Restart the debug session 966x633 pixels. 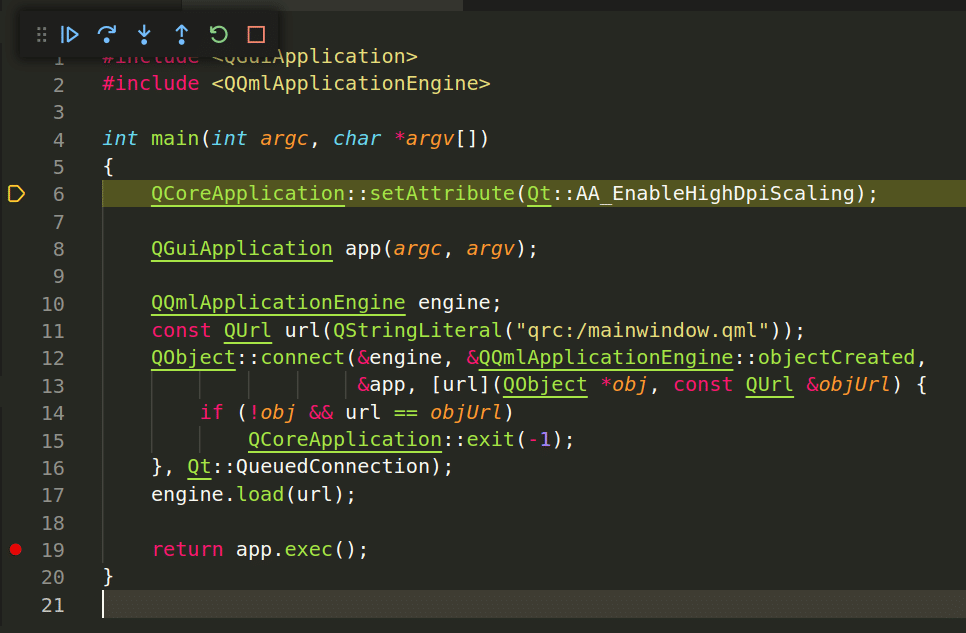[x=218, y=35]
